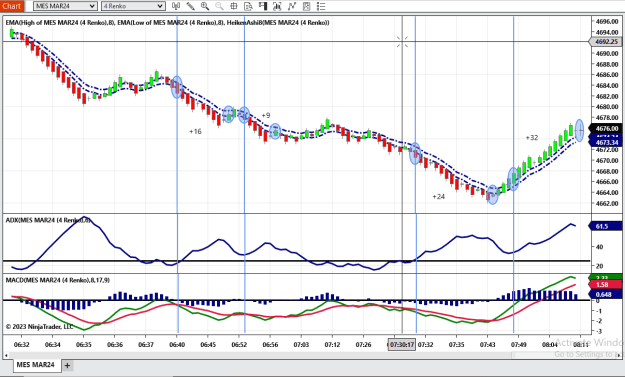Open the data box icon
Viewport: 625px width, 377px height.
click(x=248, y=6)
